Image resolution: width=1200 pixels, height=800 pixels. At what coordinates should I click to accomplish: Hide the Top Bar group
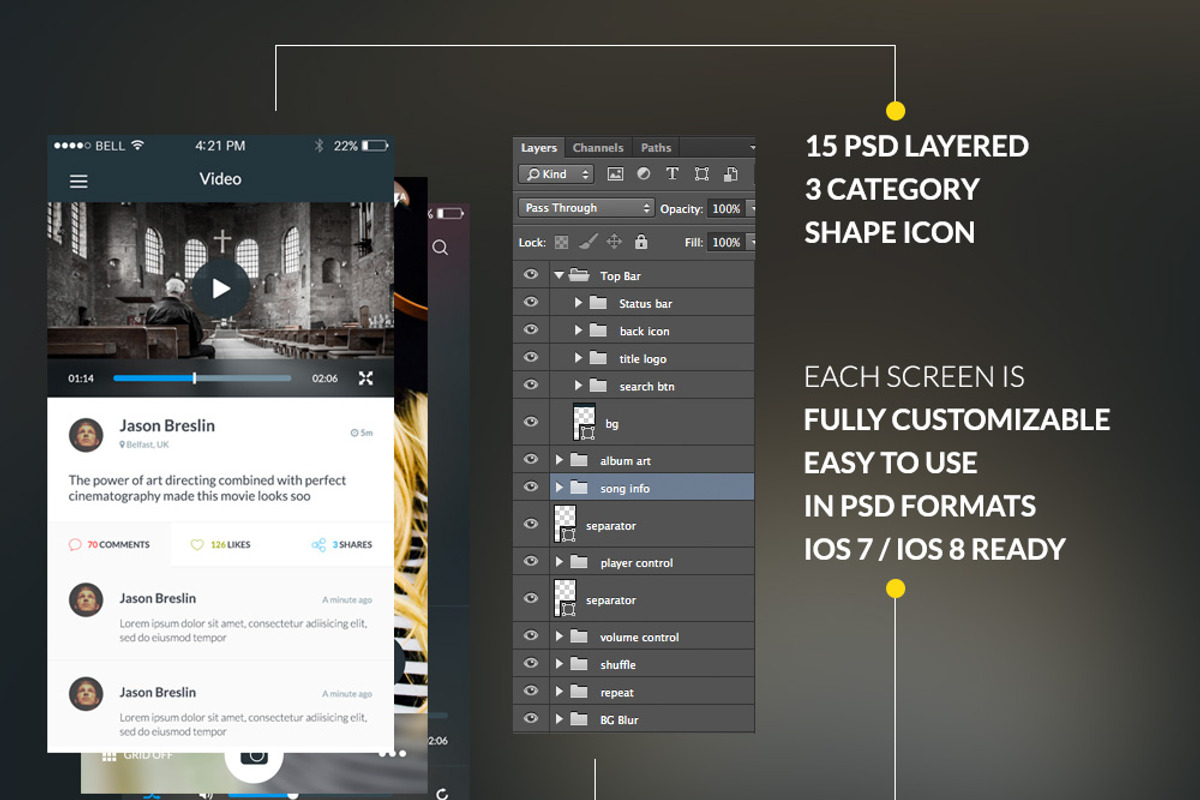531,274
